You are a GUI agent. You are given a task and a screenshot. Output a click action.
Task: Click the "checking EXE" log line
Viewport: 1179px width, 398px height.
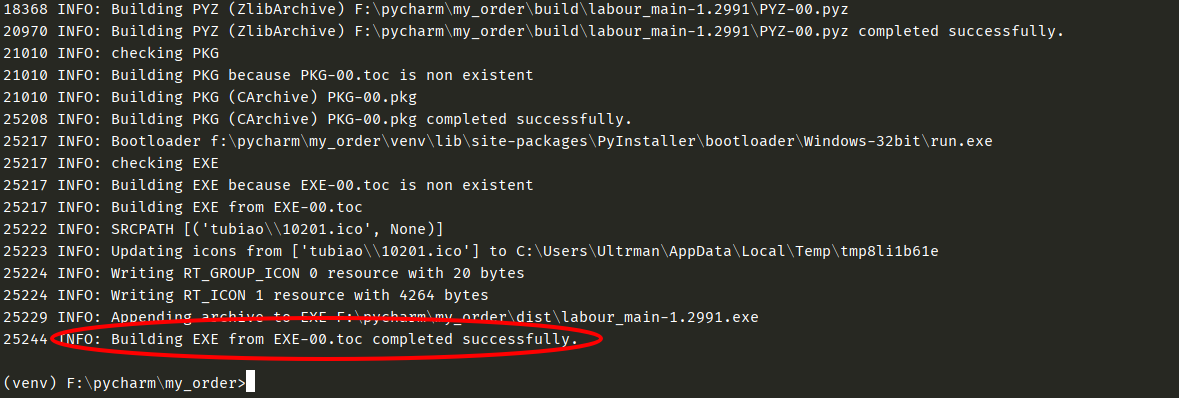point(111,163)
